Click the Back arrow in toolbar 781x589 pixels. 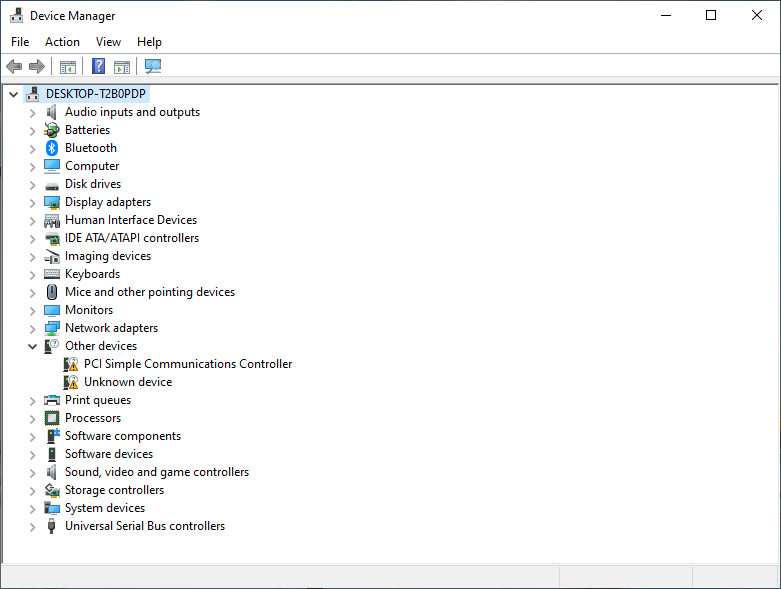[x=14, y=67]
